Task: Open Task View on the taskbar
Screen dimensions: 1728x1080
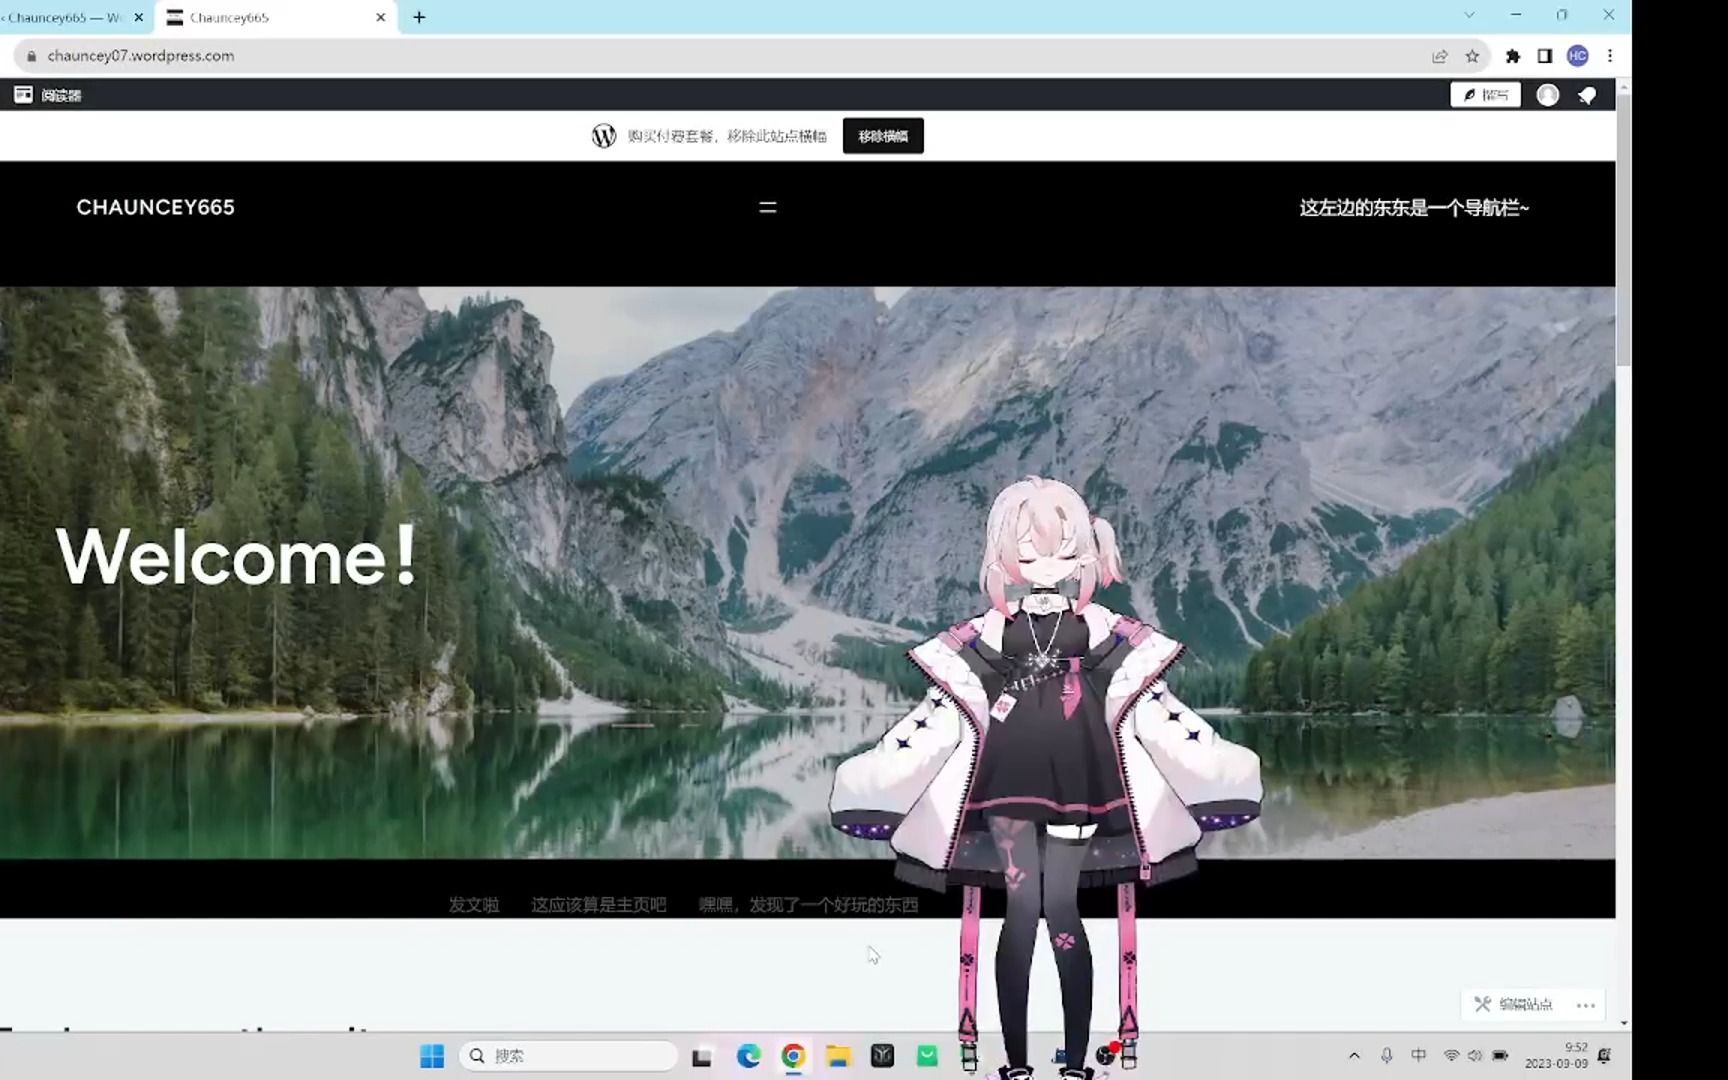Action: click(702, 1056)
